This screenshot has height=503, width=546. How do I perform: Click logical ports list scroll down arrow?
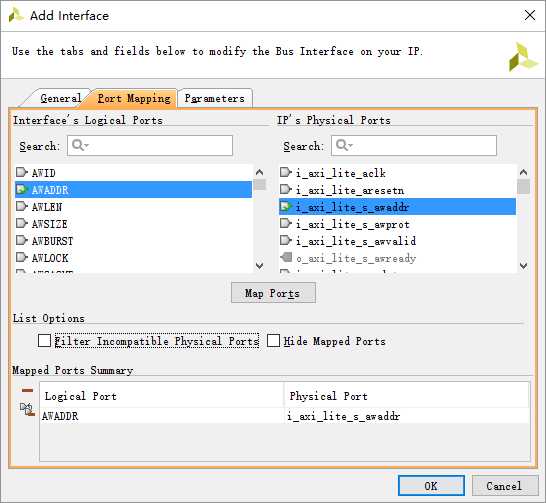point(259,266)
